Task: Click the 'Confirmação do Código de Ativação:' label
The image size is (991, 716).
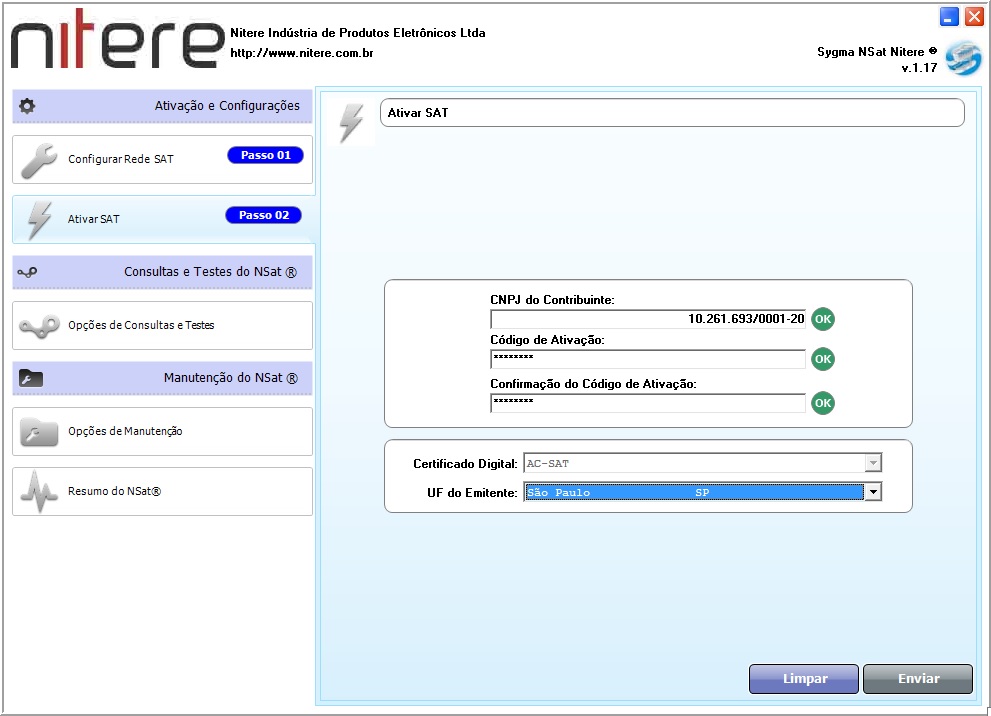Action: [x=593, y=384]
